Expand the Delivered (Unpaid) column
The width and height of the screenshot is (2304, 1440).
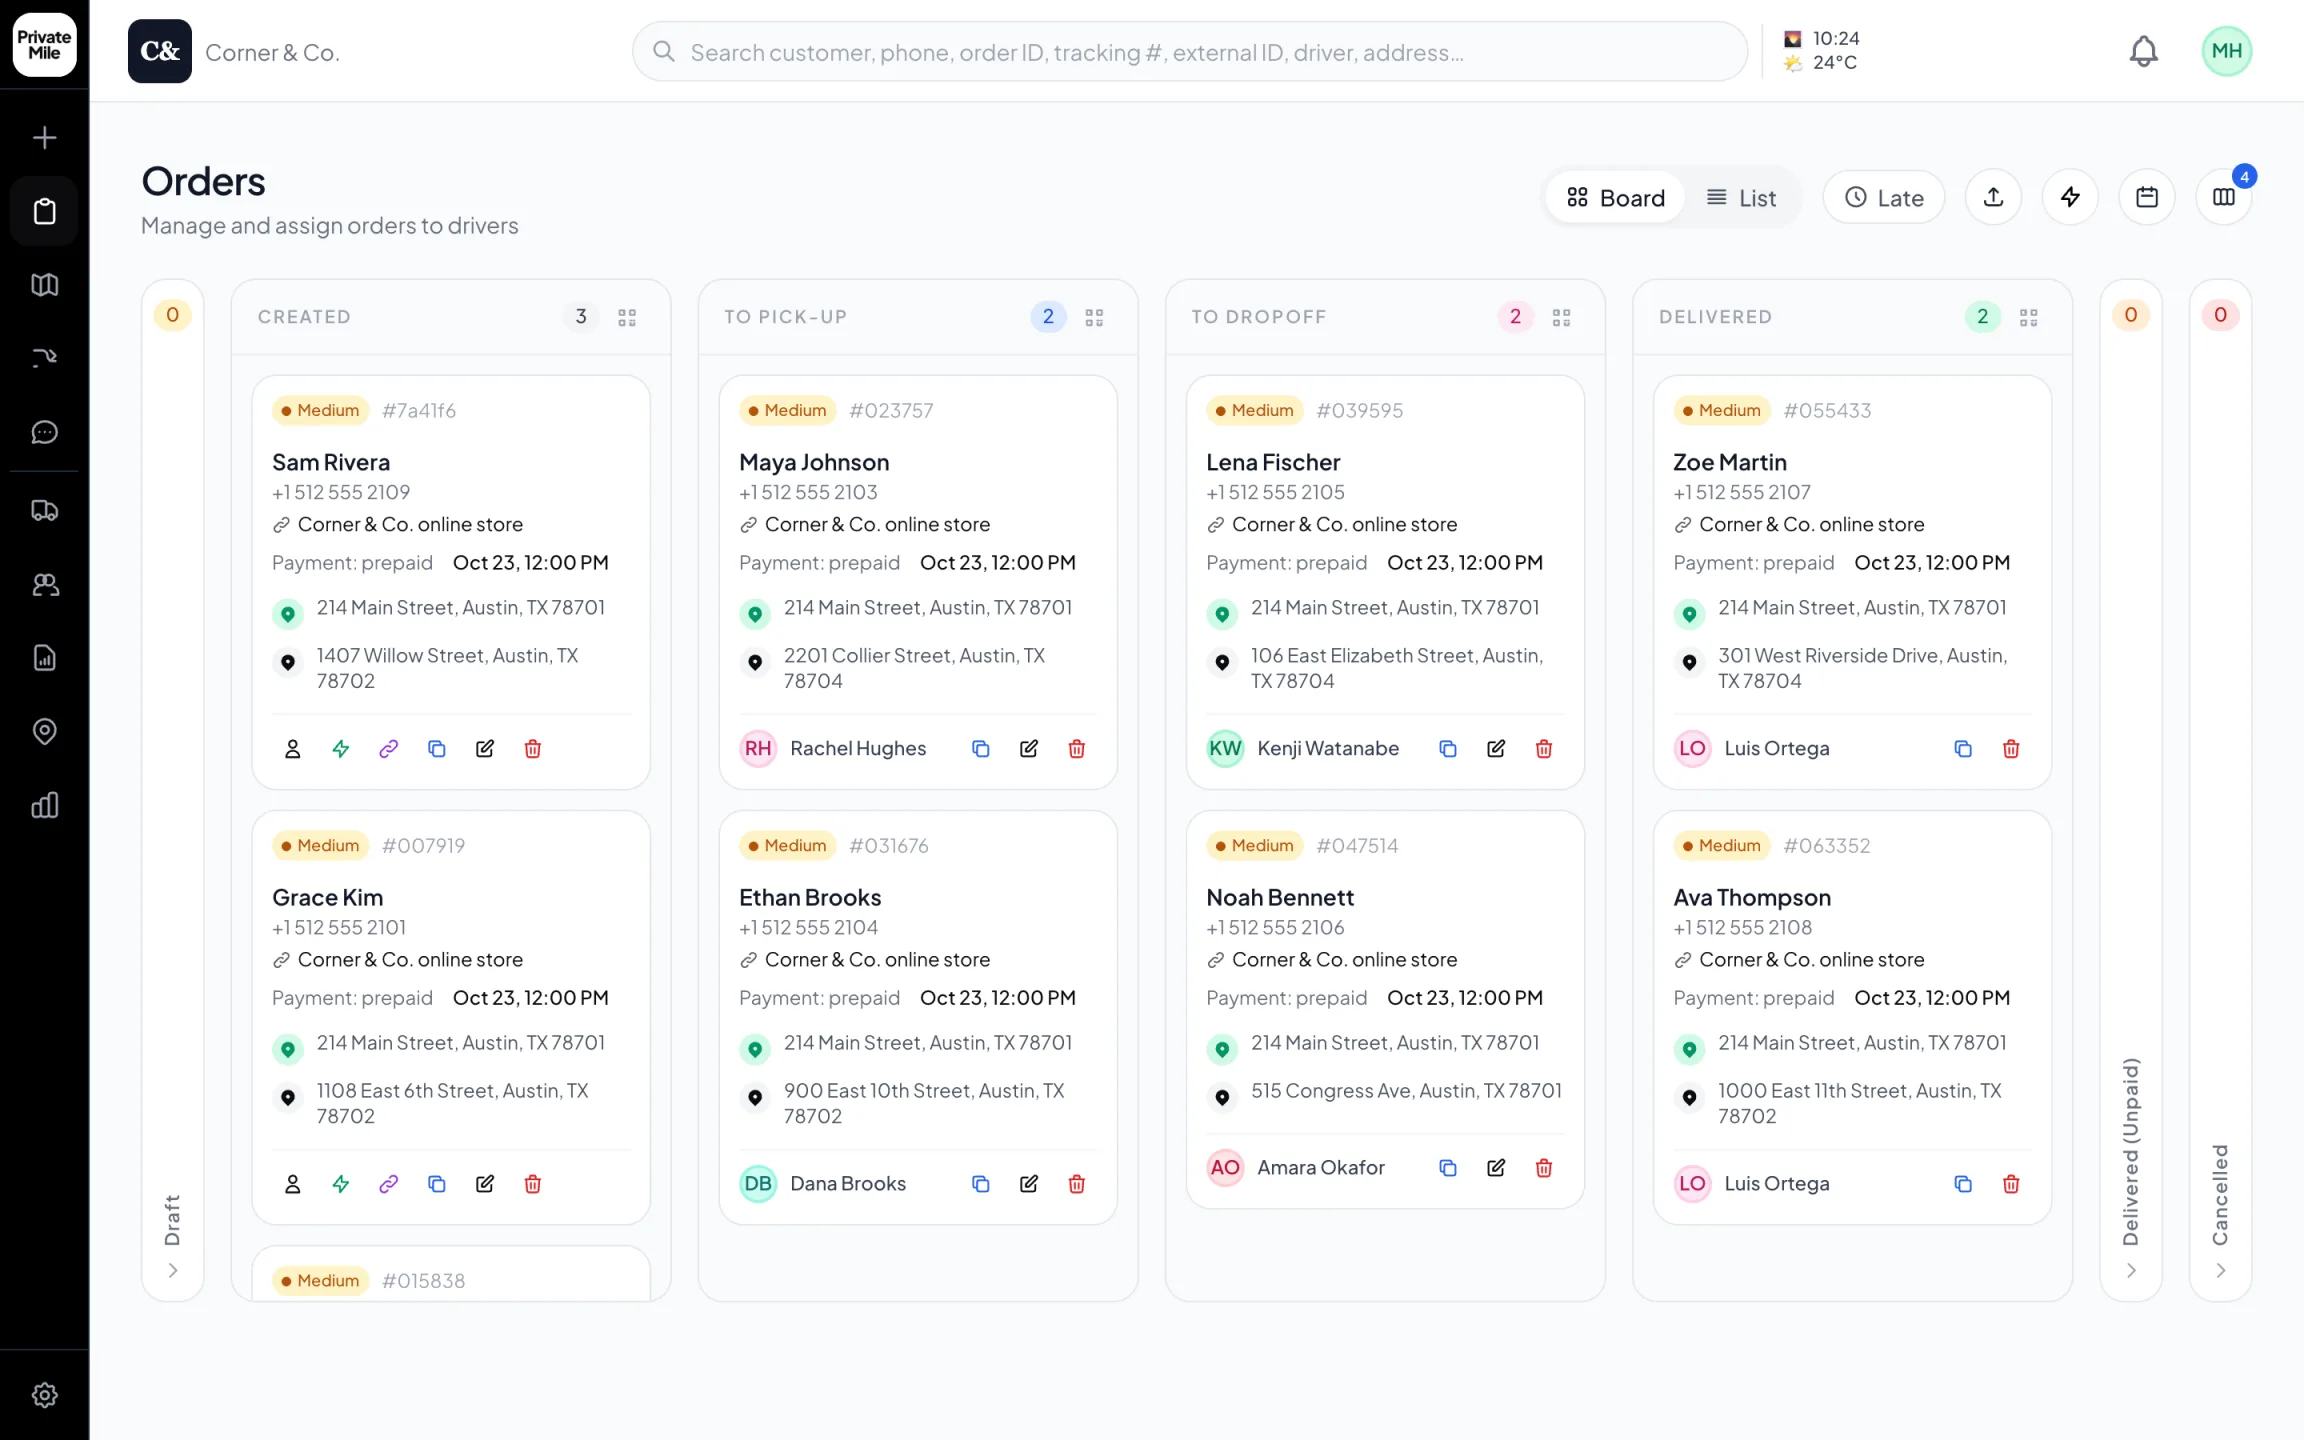tap(2130, 1270)
